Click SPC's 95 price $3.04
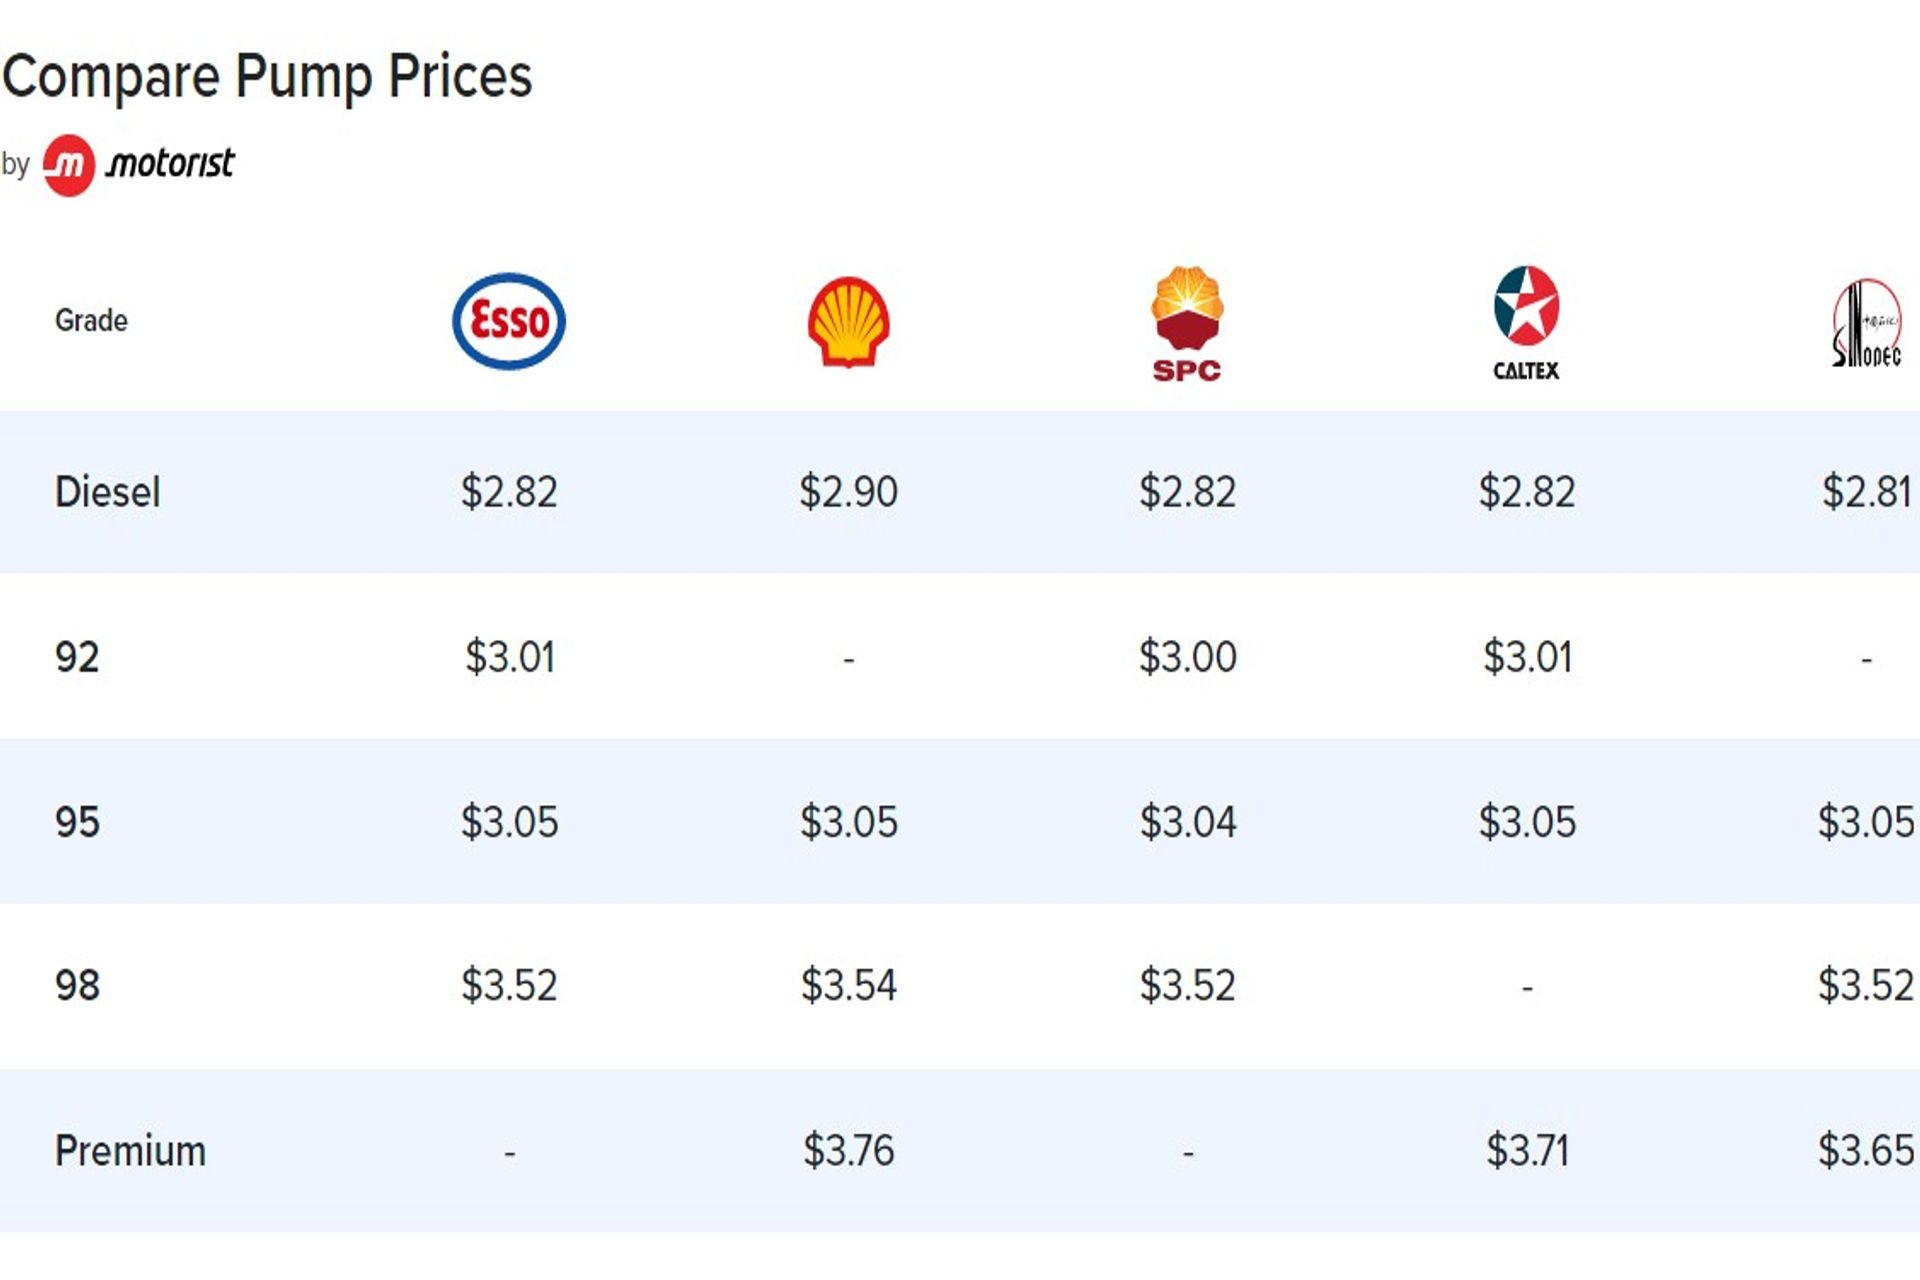The width and height of the screenshot is (1920, 1280). tap(1187, 822)
